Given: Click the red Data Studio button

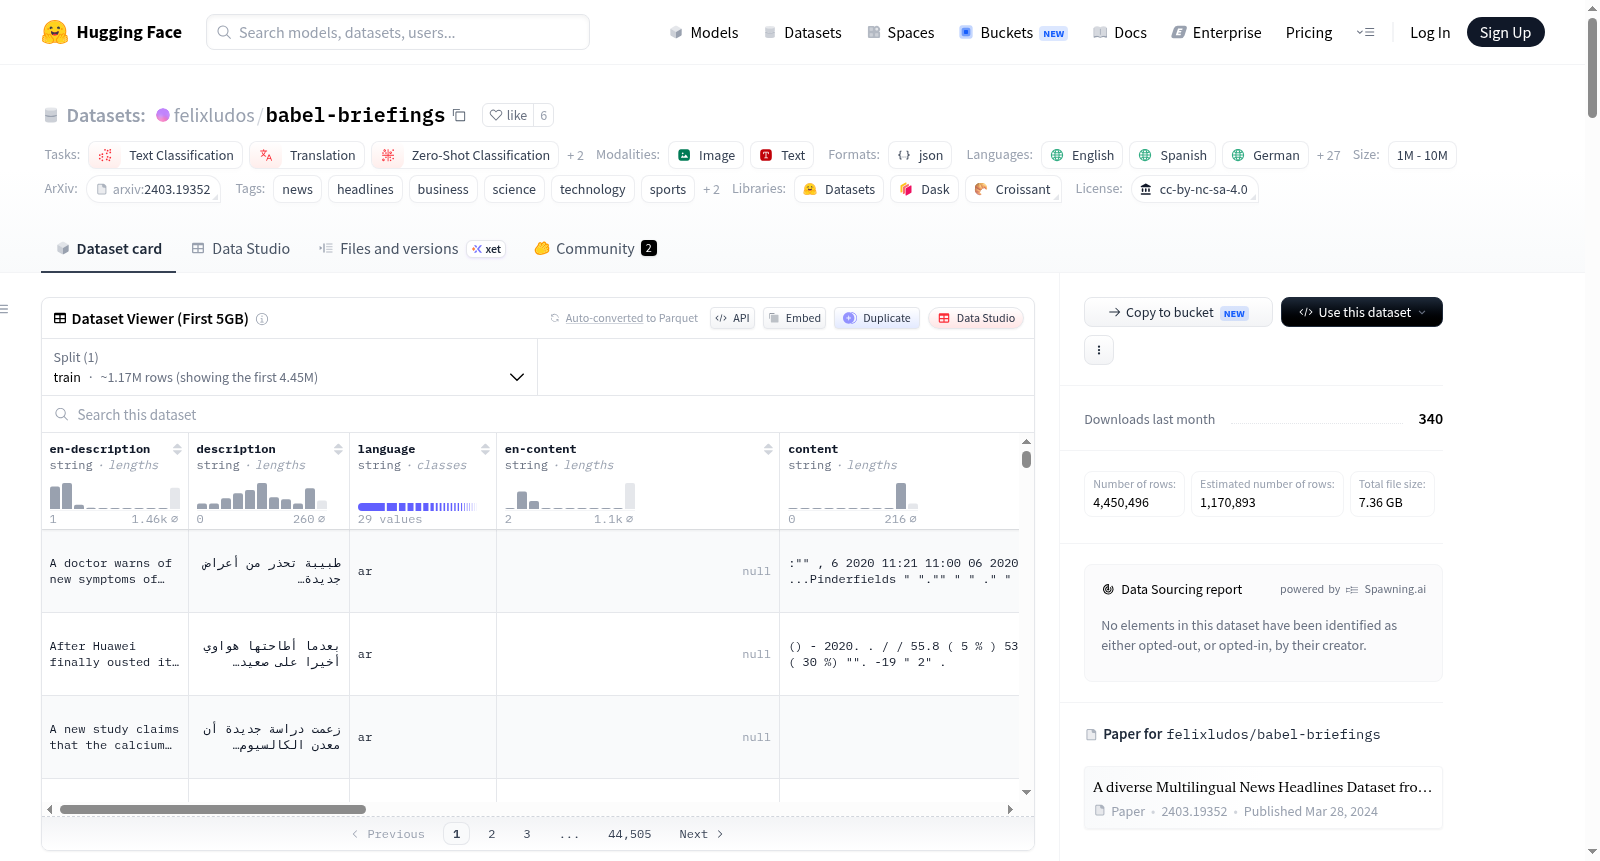Looking at the screenshot, I should [x=975, y=318].
